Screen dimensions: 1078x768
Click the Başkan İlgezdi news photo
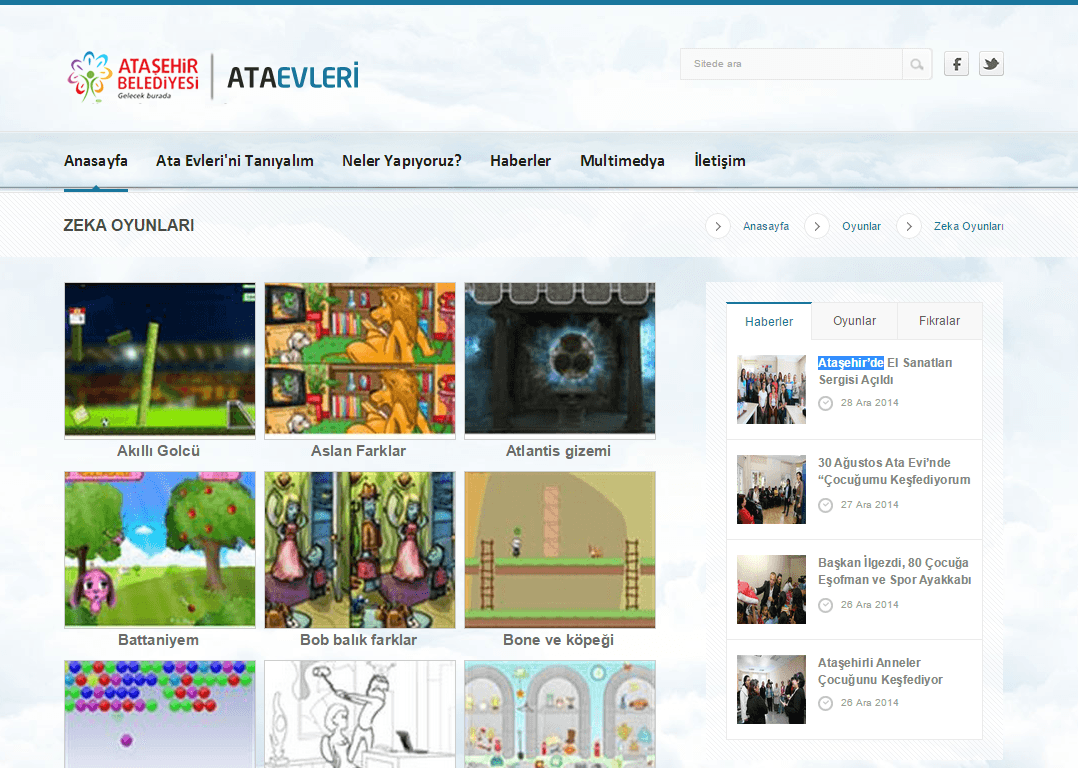771,589
